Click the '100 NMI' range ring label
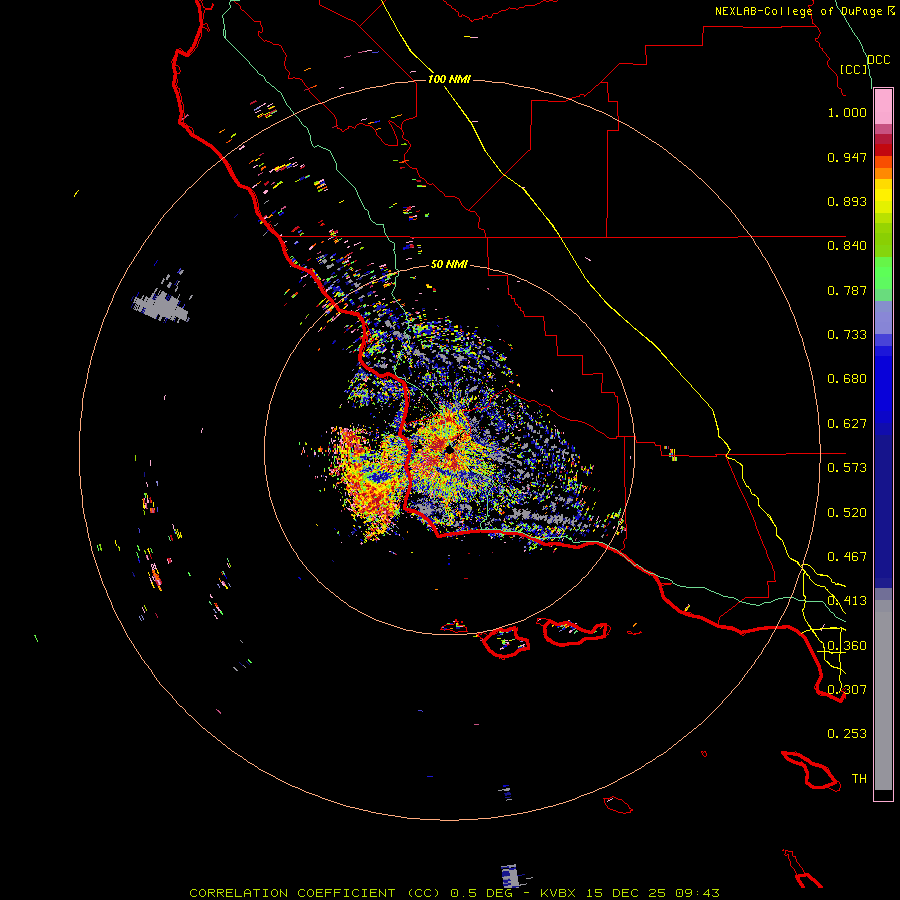The image size is (900, 900). [449, 79]
